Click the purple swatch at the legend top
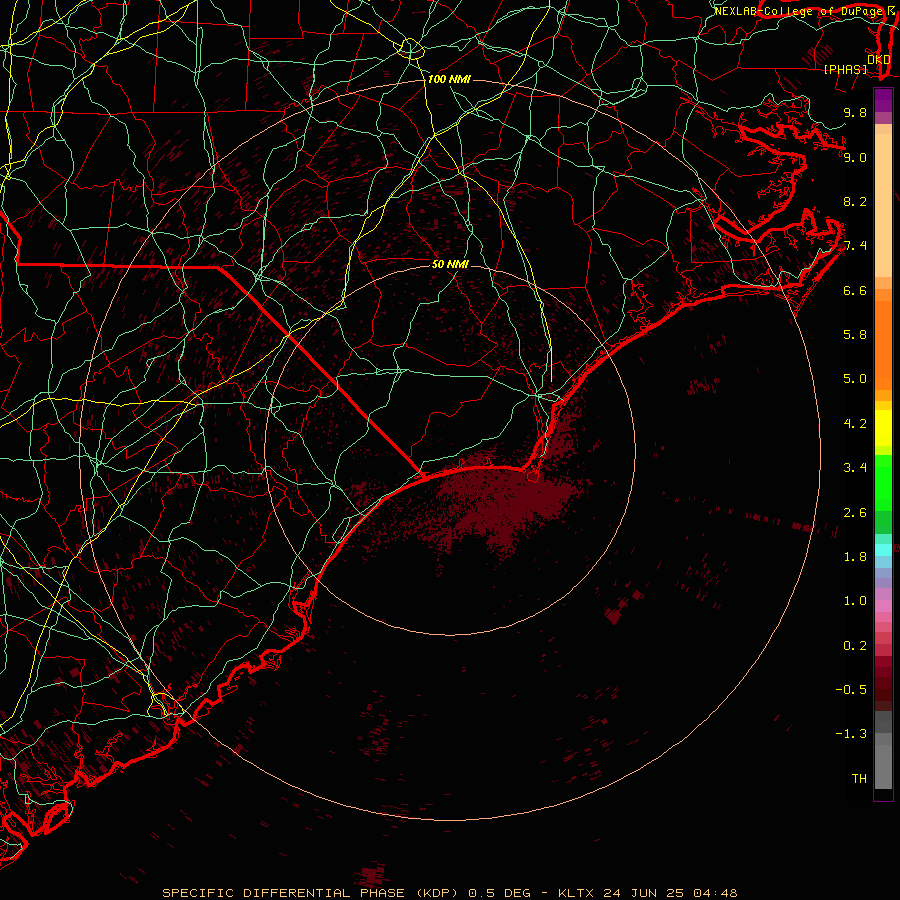Image resolution: width=900 pixels, height=900 pixels. tap(883, 100)
